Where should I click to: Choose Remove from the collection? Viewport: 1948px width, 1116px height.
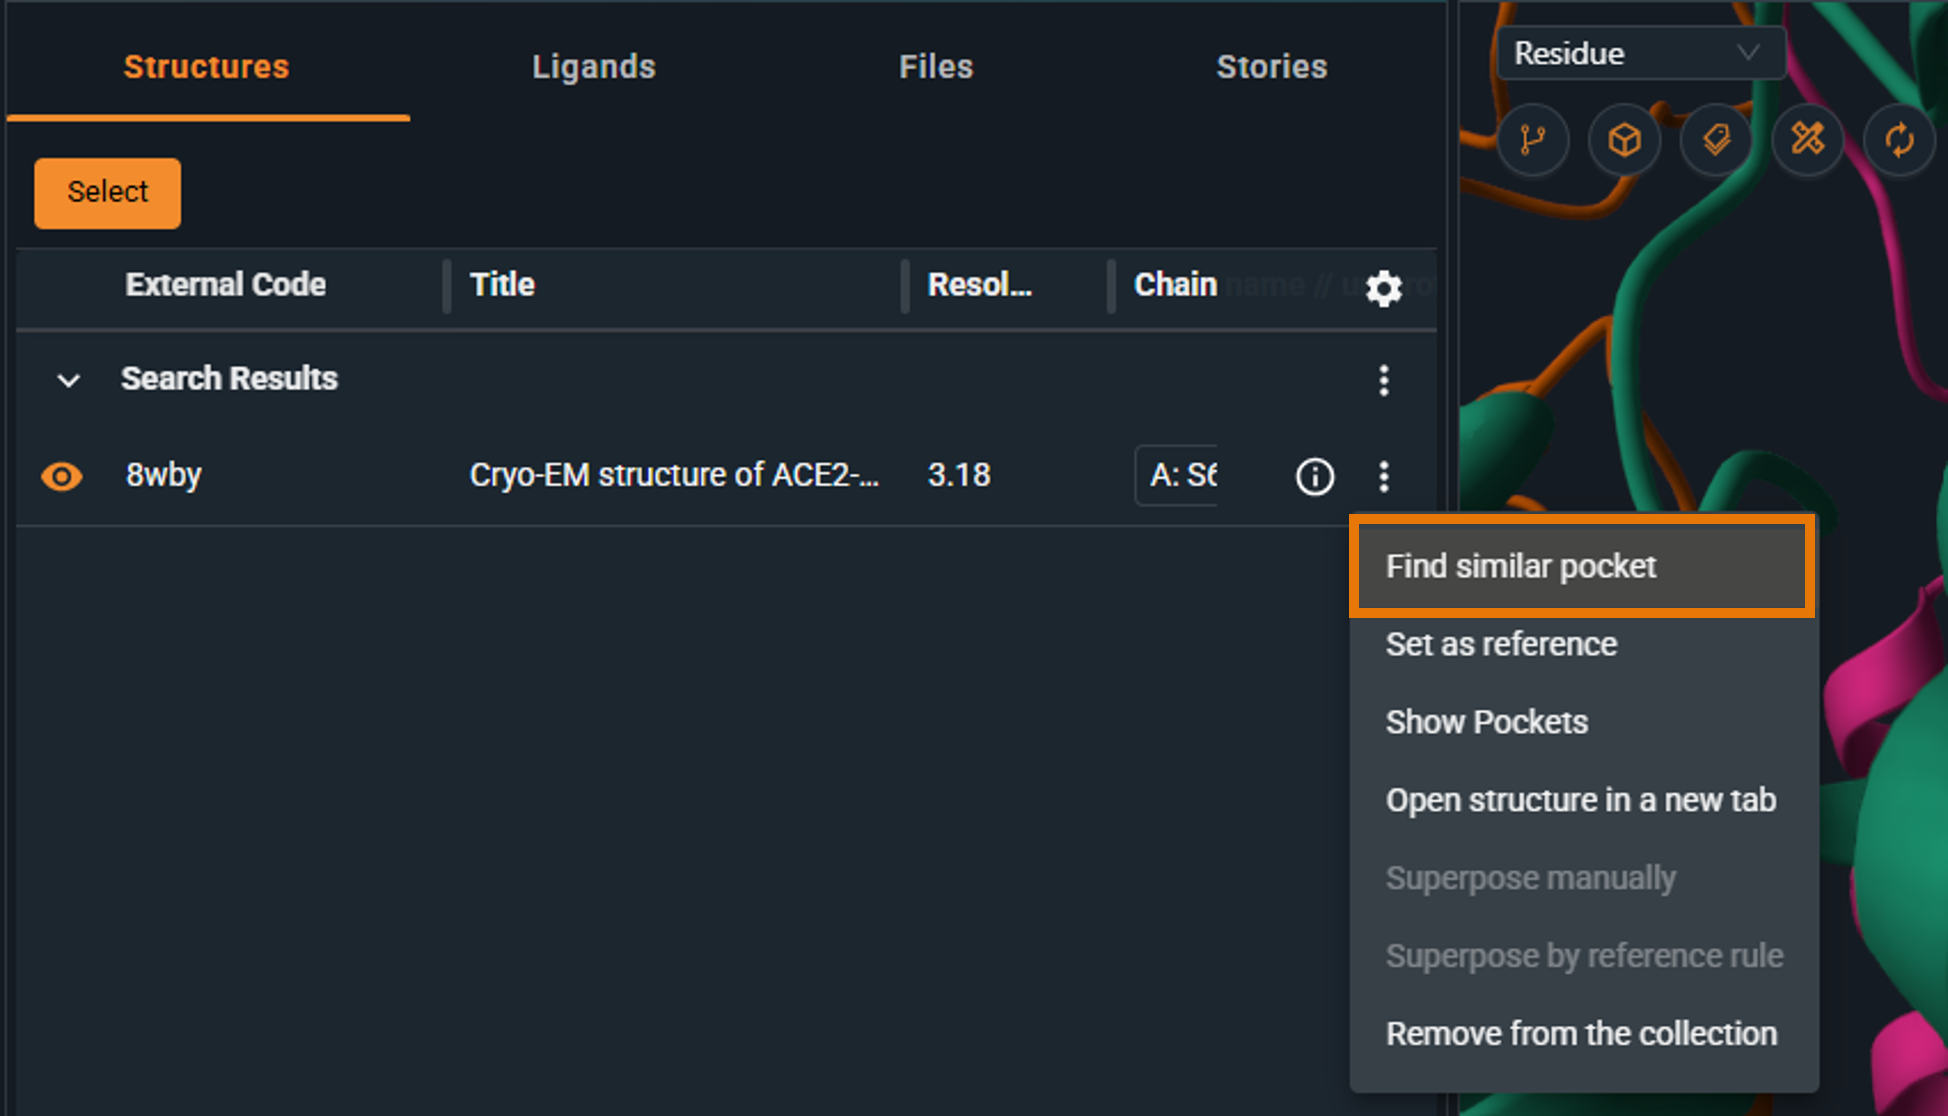click(x=1581, y=1033)
